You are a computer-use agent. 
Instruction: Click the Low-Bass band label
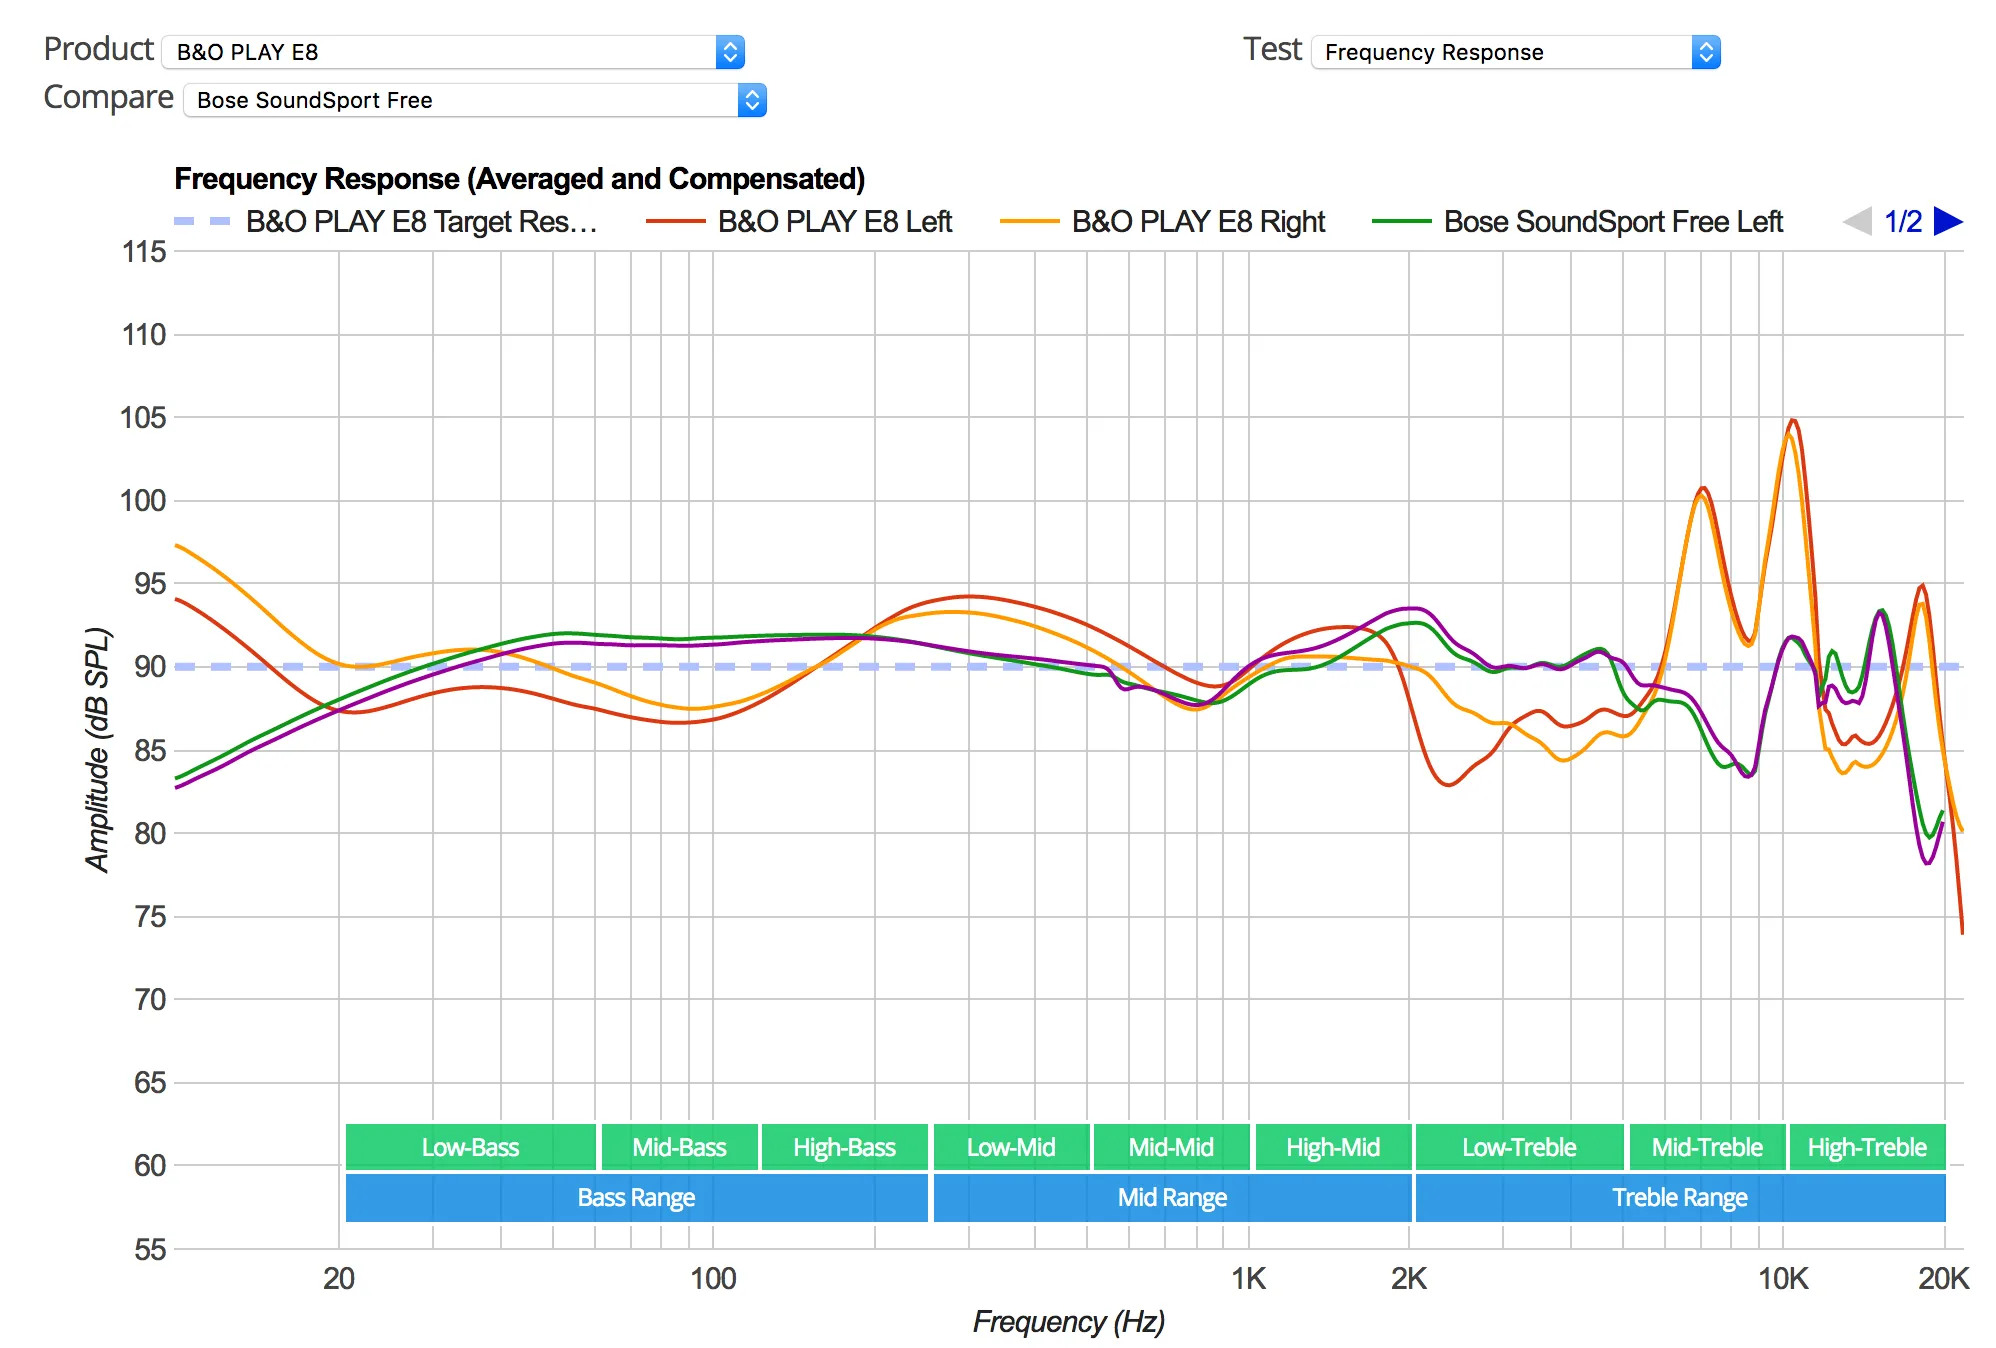coord(470,1147)
